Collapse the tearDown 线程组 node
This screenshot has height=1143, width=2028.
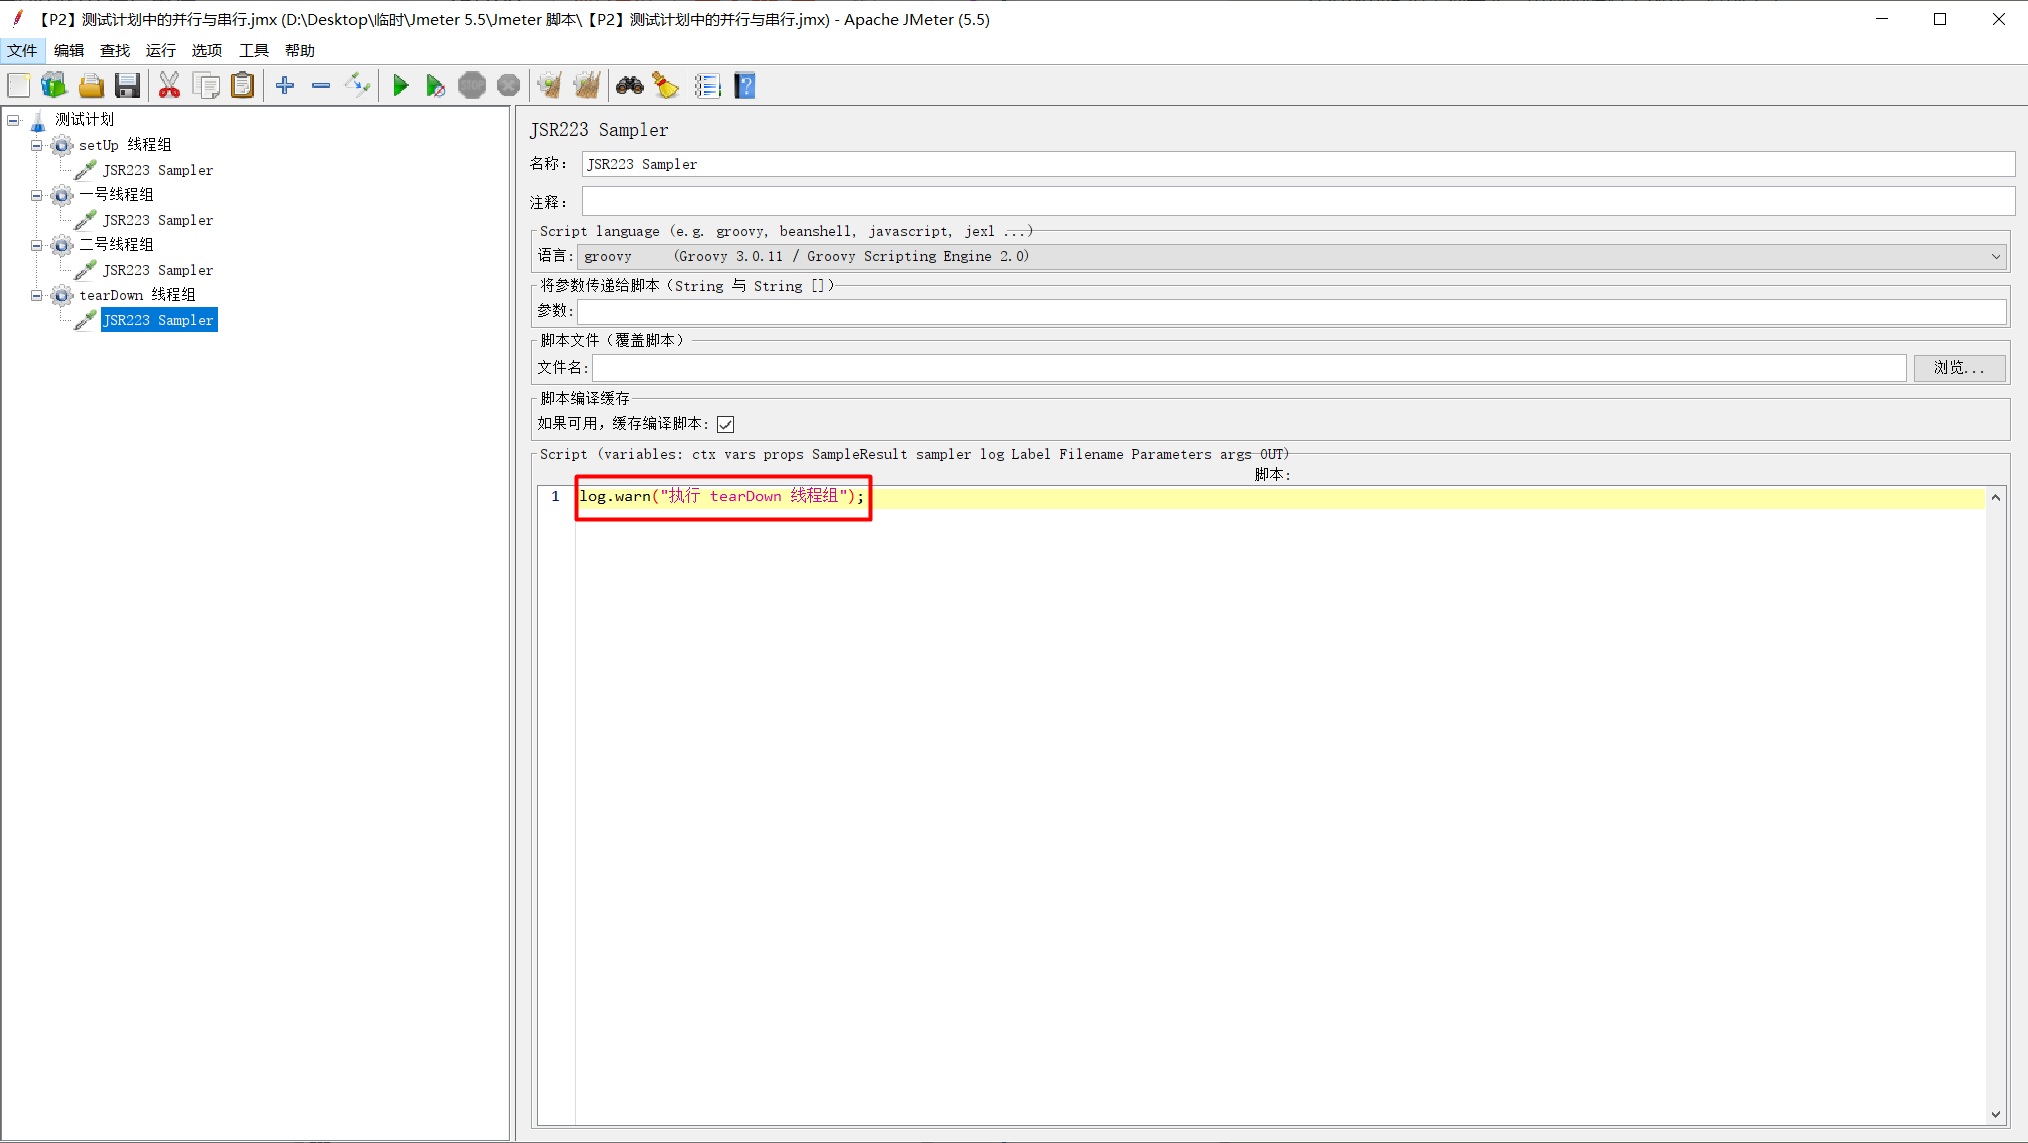click(37, 296)
